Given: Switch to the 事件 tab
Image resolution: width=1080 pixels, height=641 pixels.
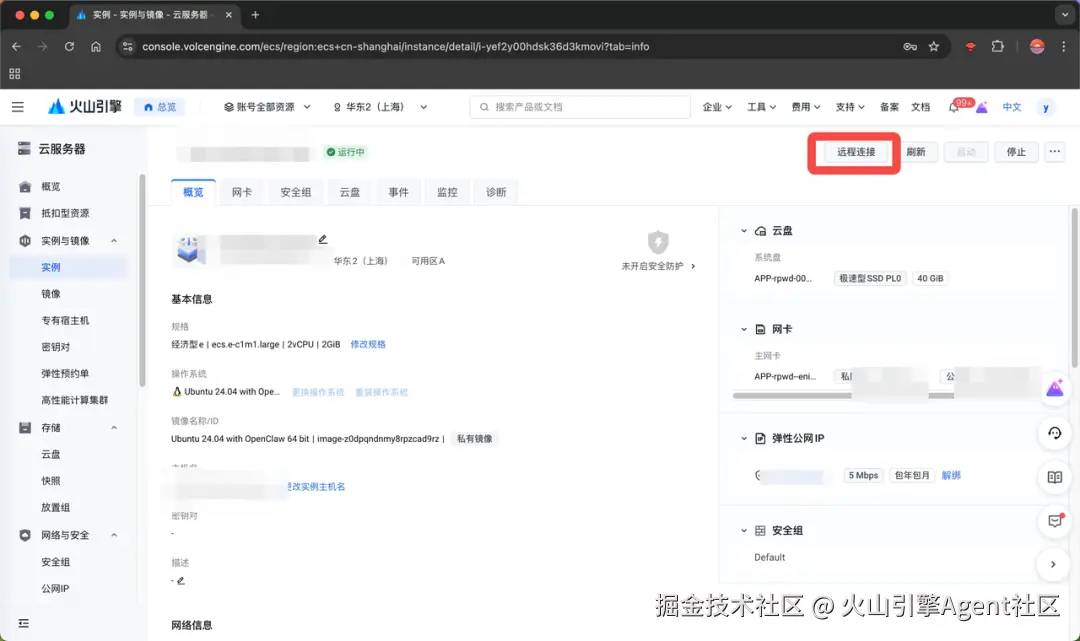Looking at the screenshot, I should tap(398, 192).
